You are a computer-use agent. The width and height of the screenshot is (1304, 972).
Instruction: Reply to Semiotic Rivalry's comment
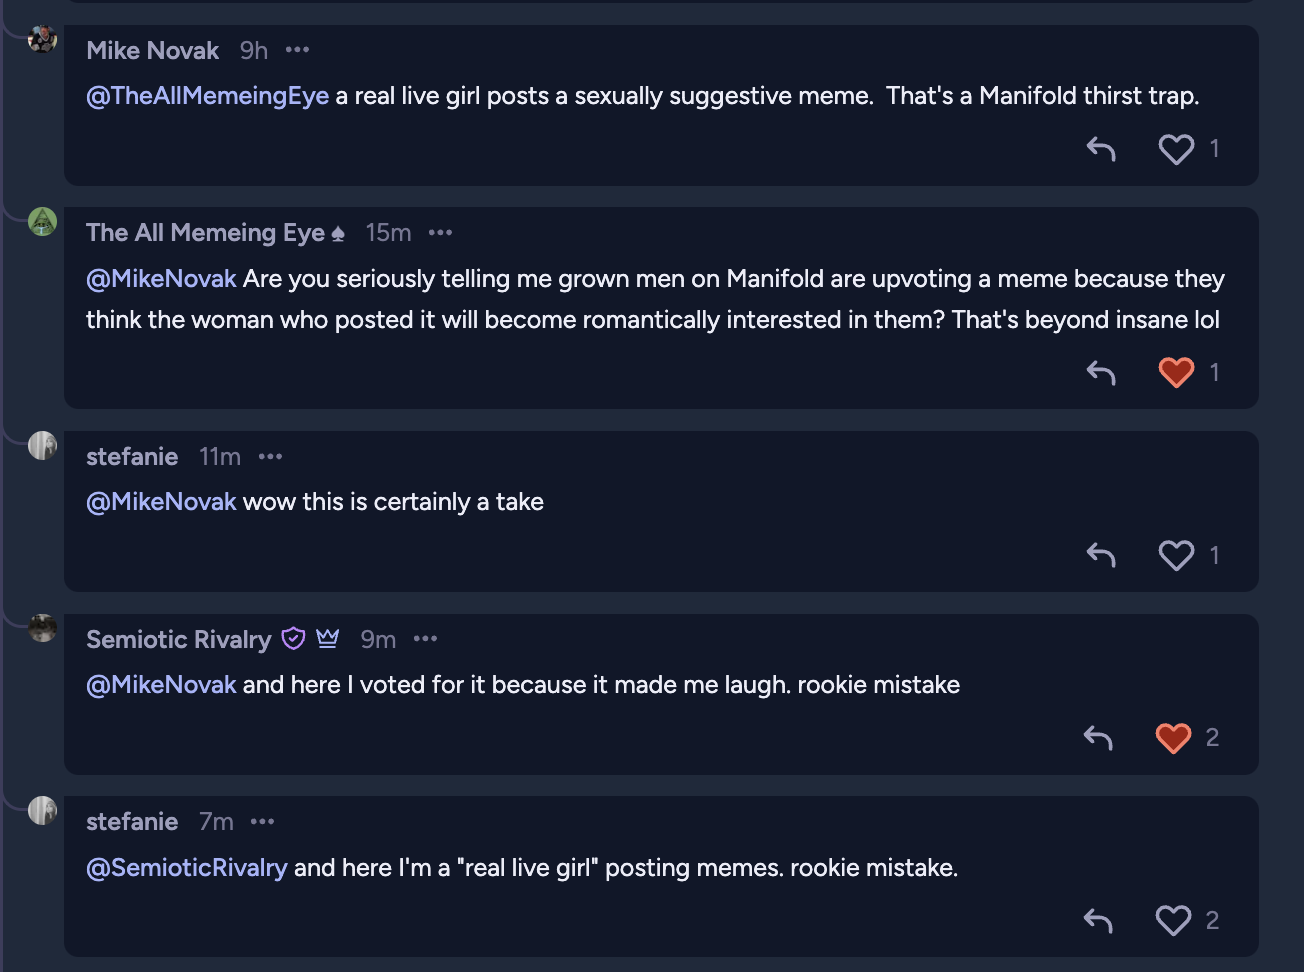(1098, 738)
